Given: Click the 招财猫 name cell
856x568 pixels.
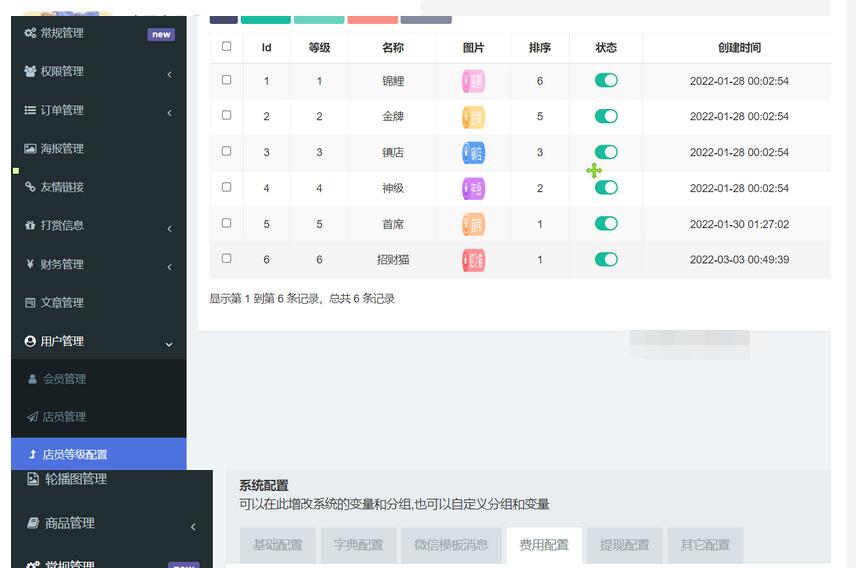Looking at the screenshot, I should coord(393,259).
